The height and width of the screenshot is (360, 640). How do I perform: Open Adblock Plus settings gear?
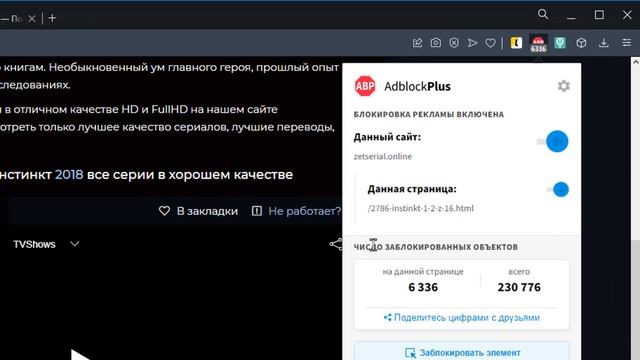[x=564, y=86]
